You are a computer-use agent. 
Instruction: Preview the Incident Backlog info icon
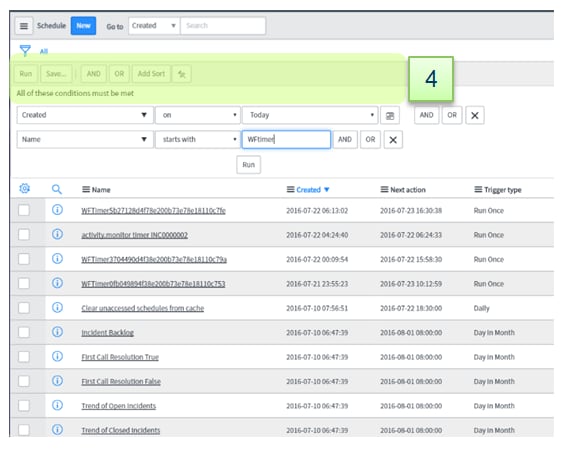tap(57, 332)
